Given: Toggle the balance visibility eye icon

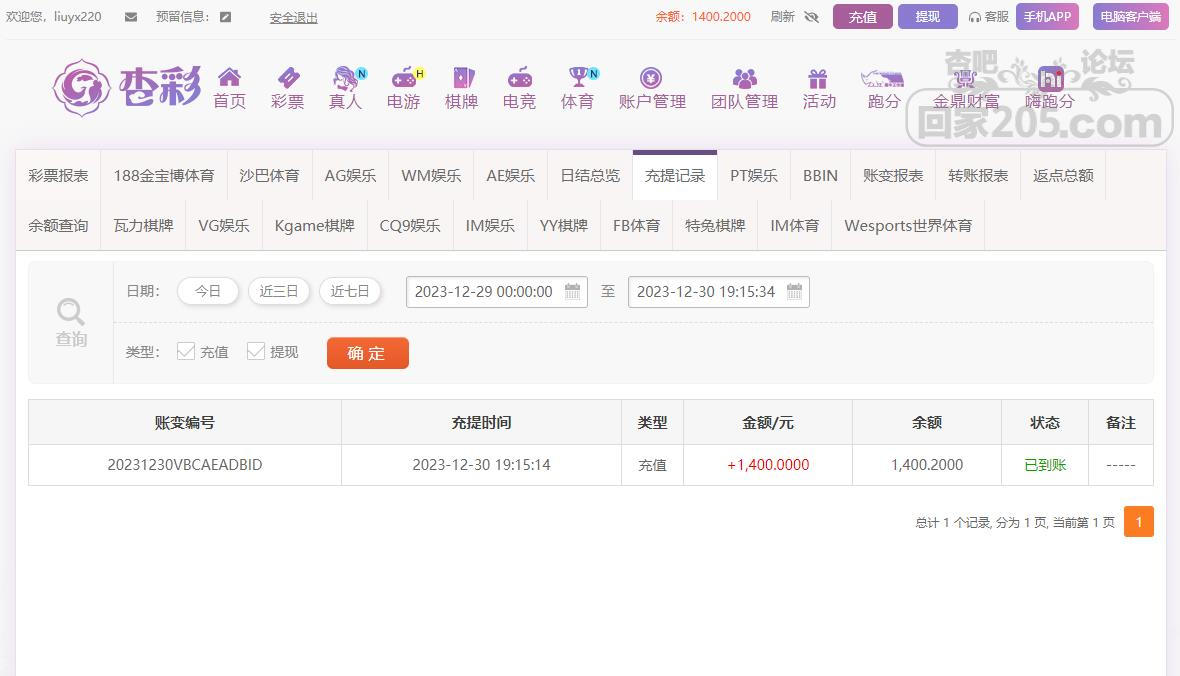Looking at the screenshot, I should 811,17.
